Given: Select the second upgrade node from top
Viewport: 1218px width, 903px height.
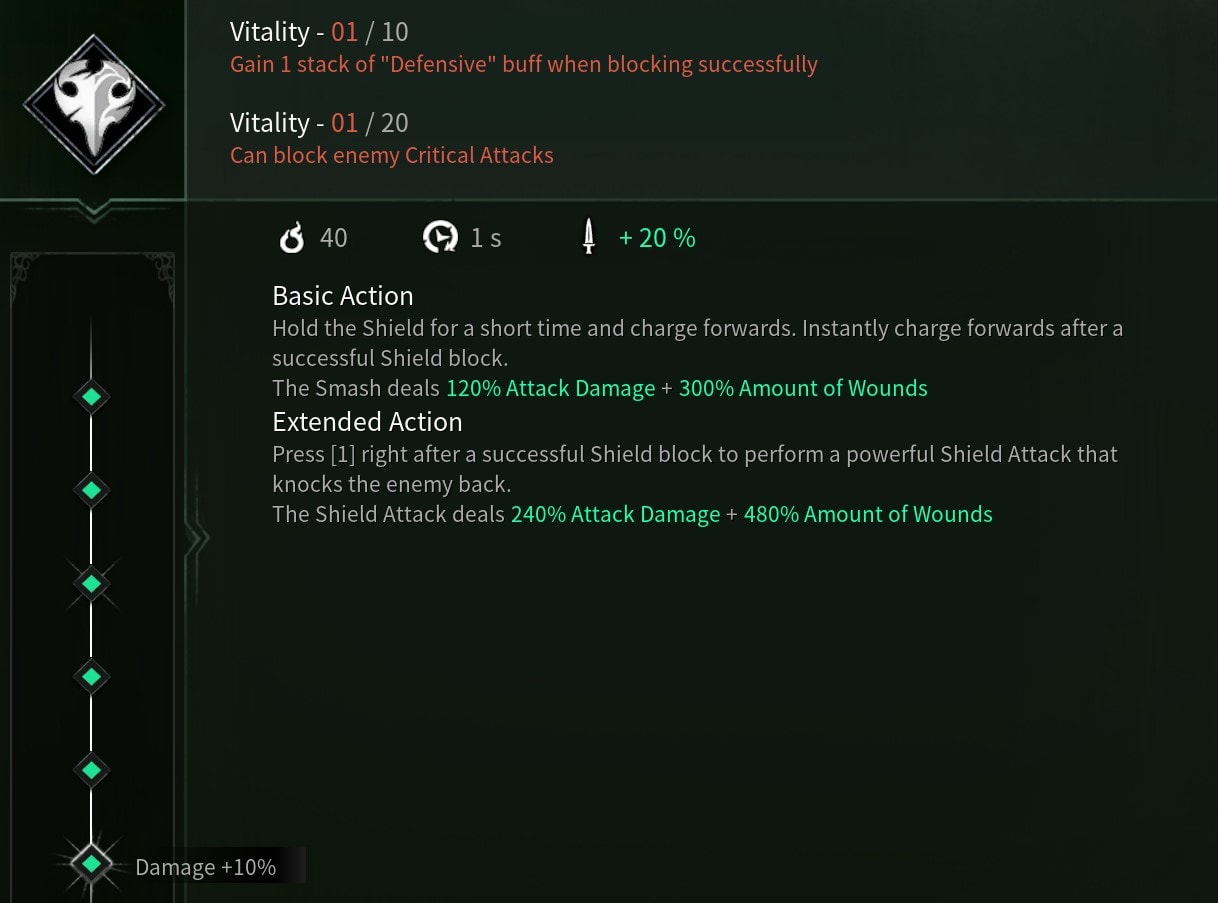Looking at the screenshot, I should (91, 490).
